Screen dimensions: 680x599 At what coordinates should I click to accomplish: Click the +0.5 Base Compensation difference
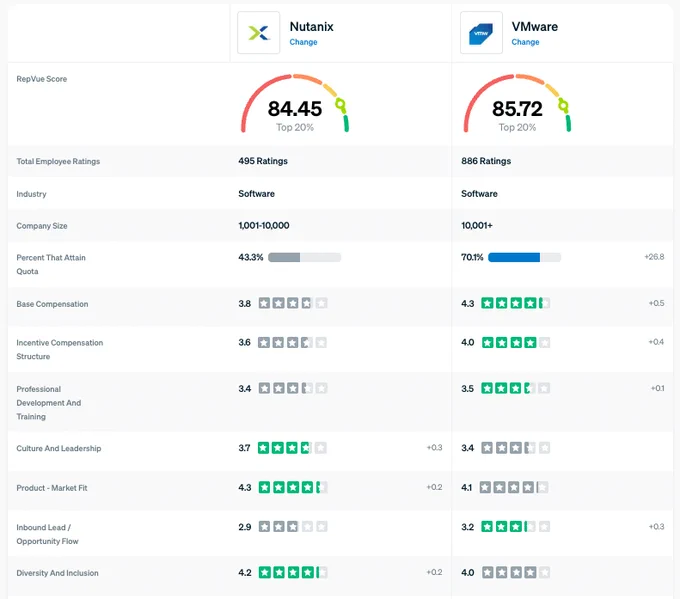click(x=656, y=303)
